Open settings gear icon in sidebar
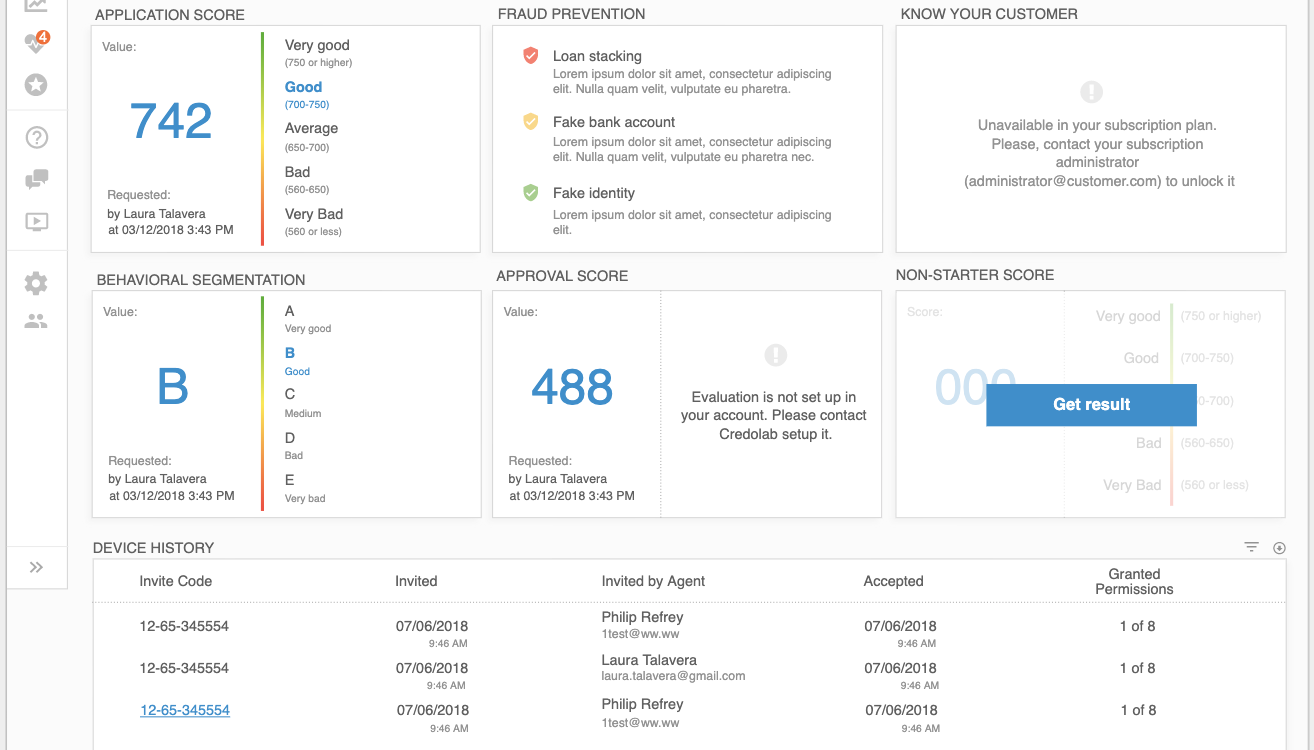The image size is (1314, 750). point(36,284)
